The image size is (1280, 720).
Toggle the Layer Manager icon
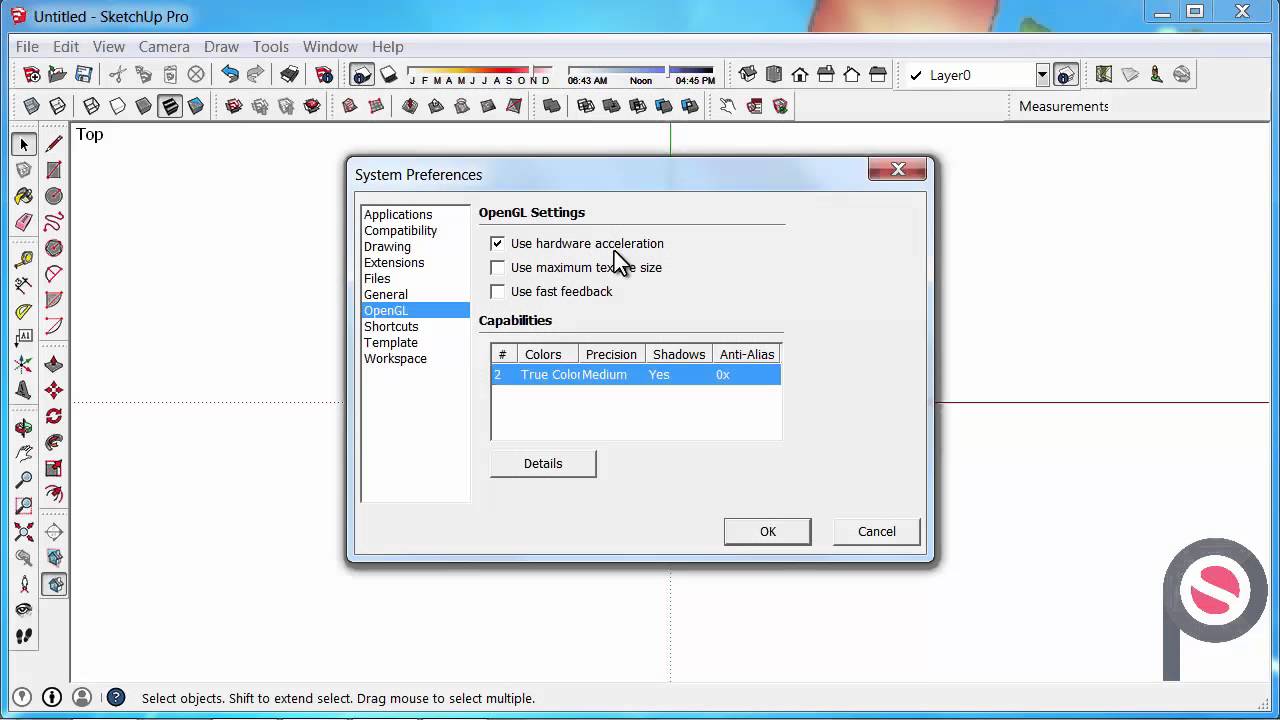pyautogui.click(x=1066, y=75)
